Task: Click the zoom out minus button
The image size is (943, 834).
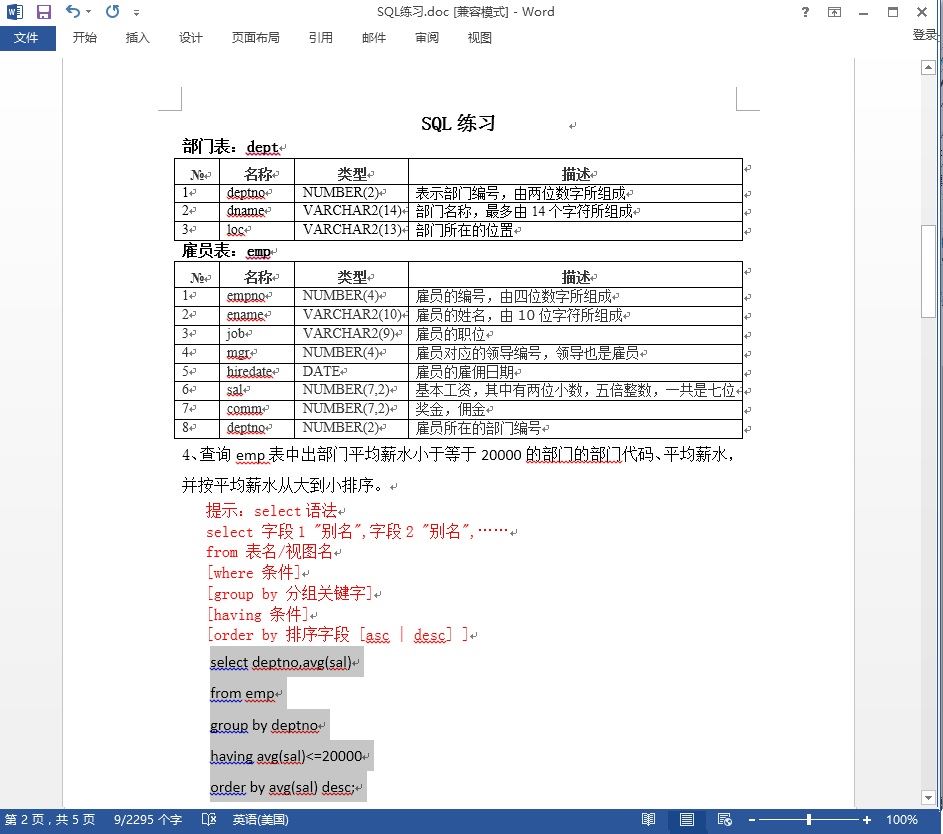Action: pyautogui.click(x=752, y=820)
